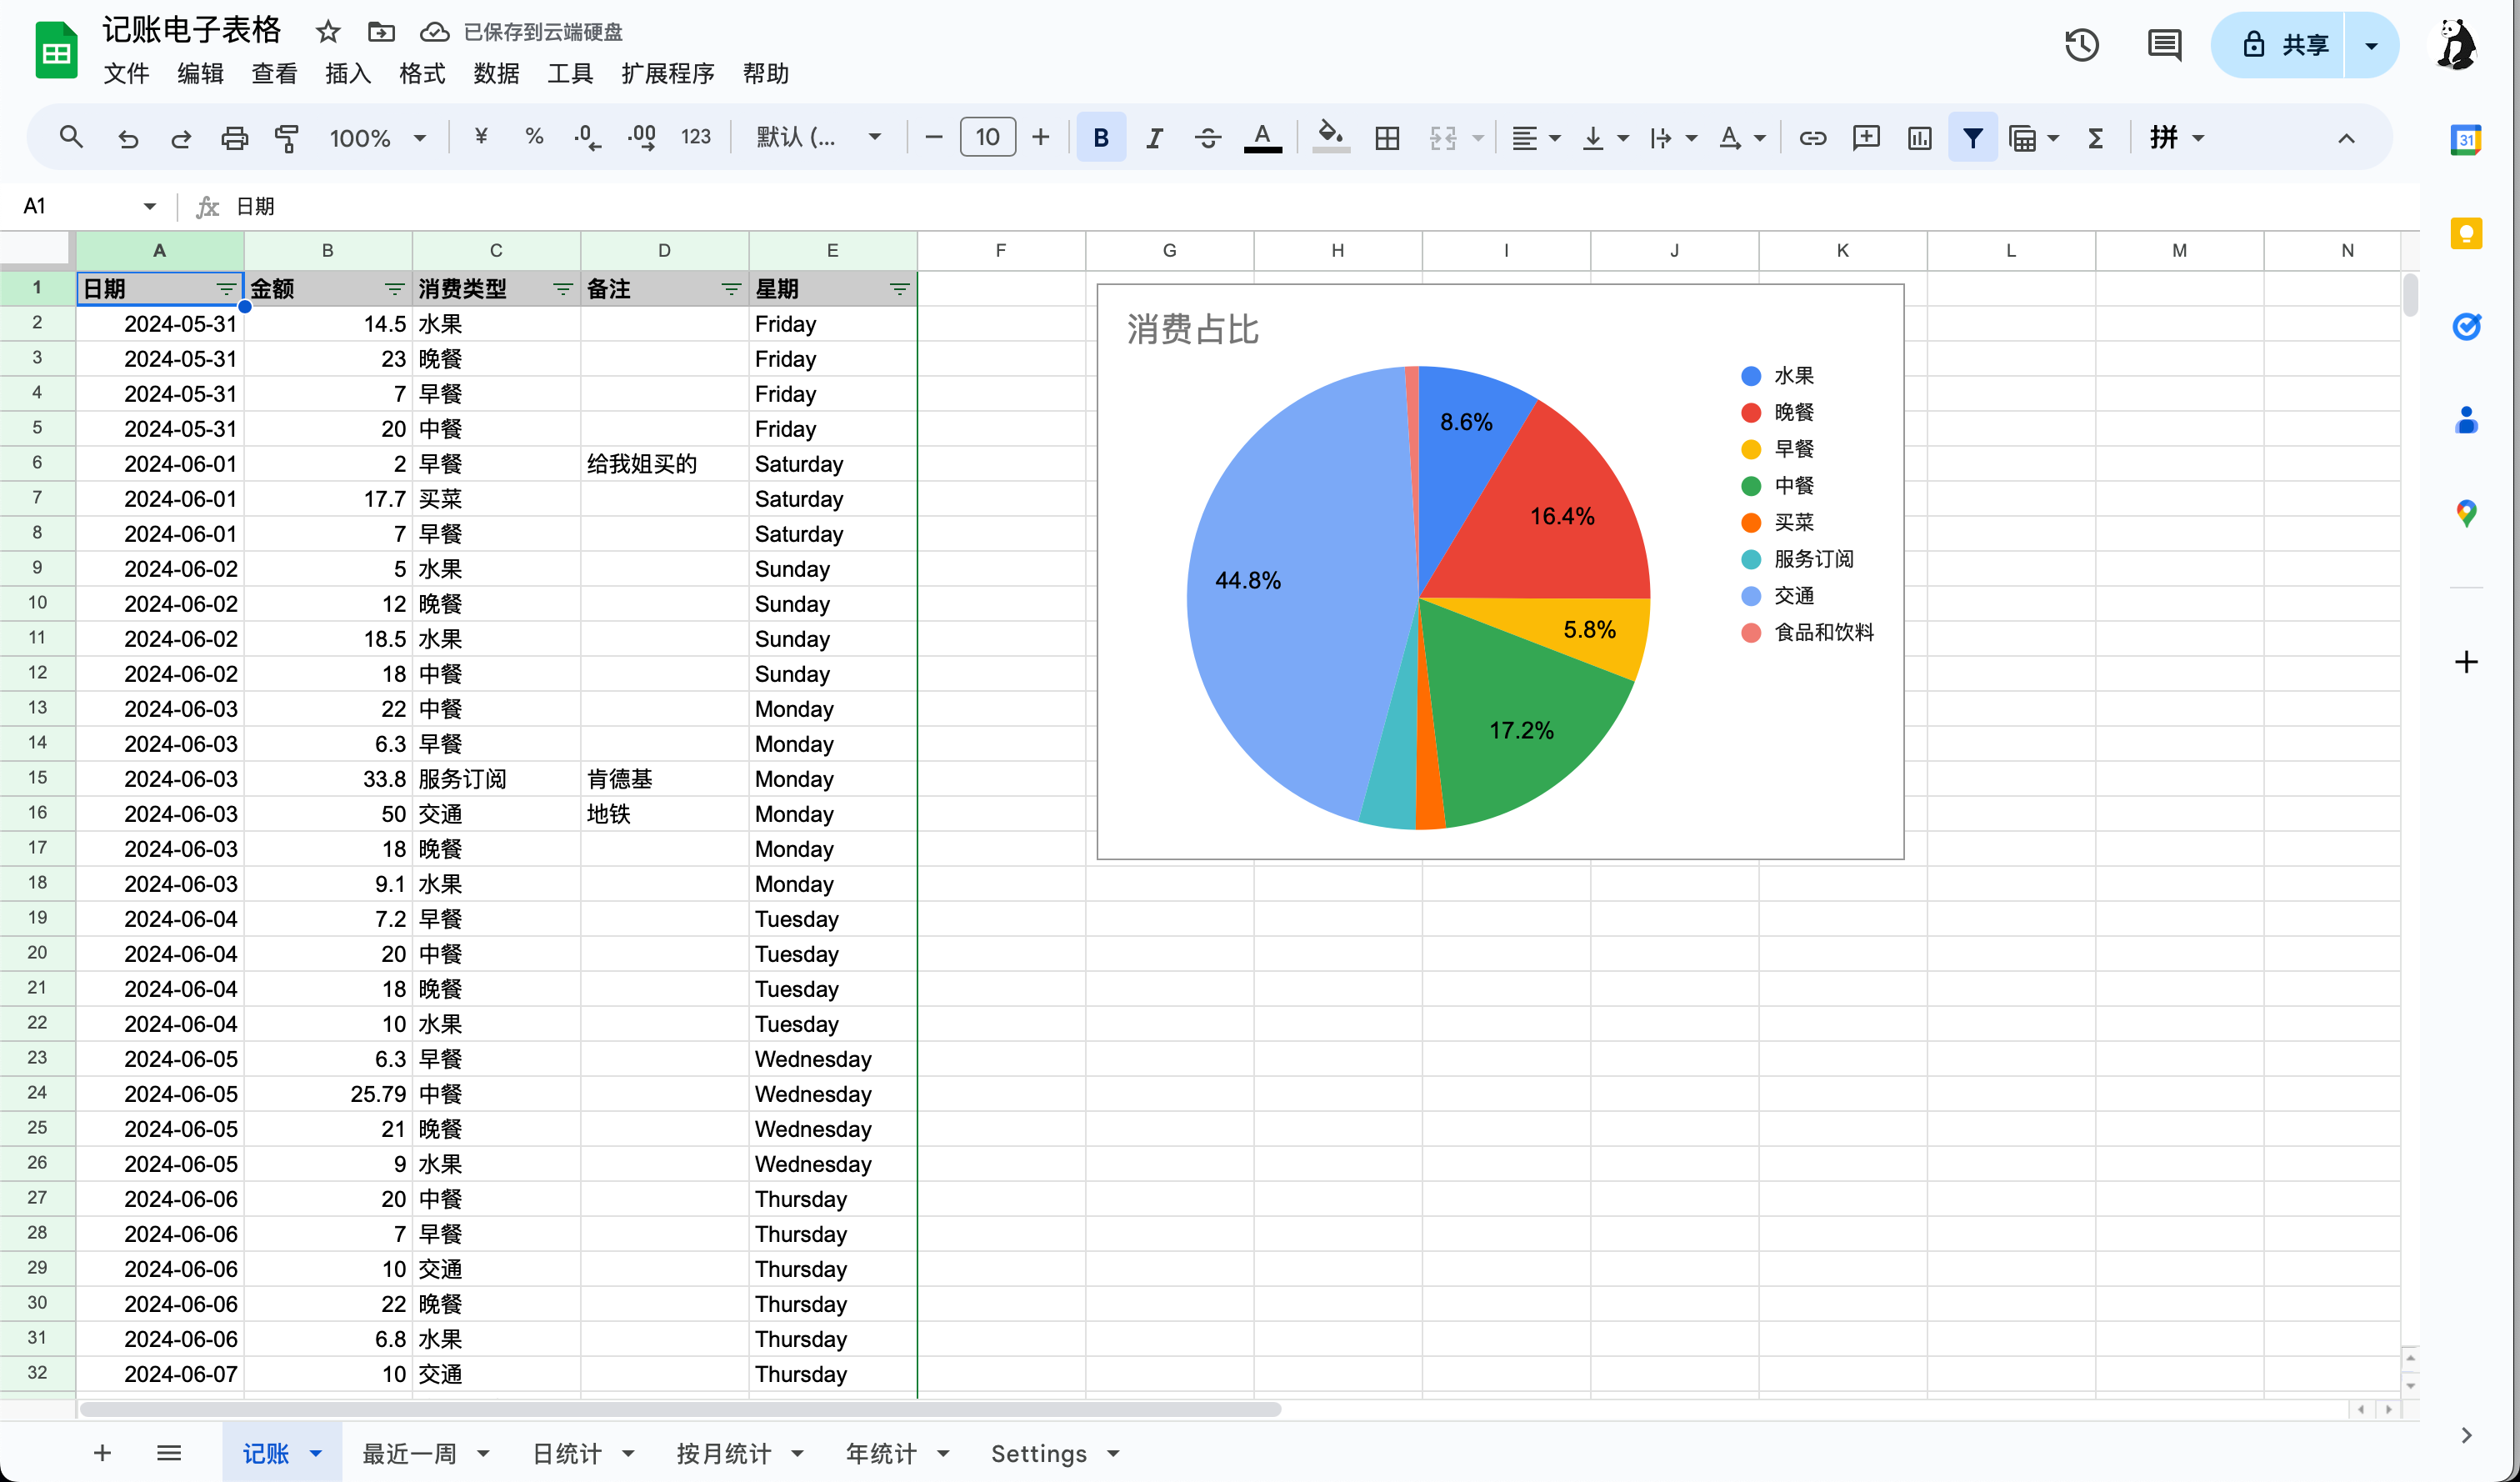Switch to the Settings sheet tab

click(1038, 1453)
